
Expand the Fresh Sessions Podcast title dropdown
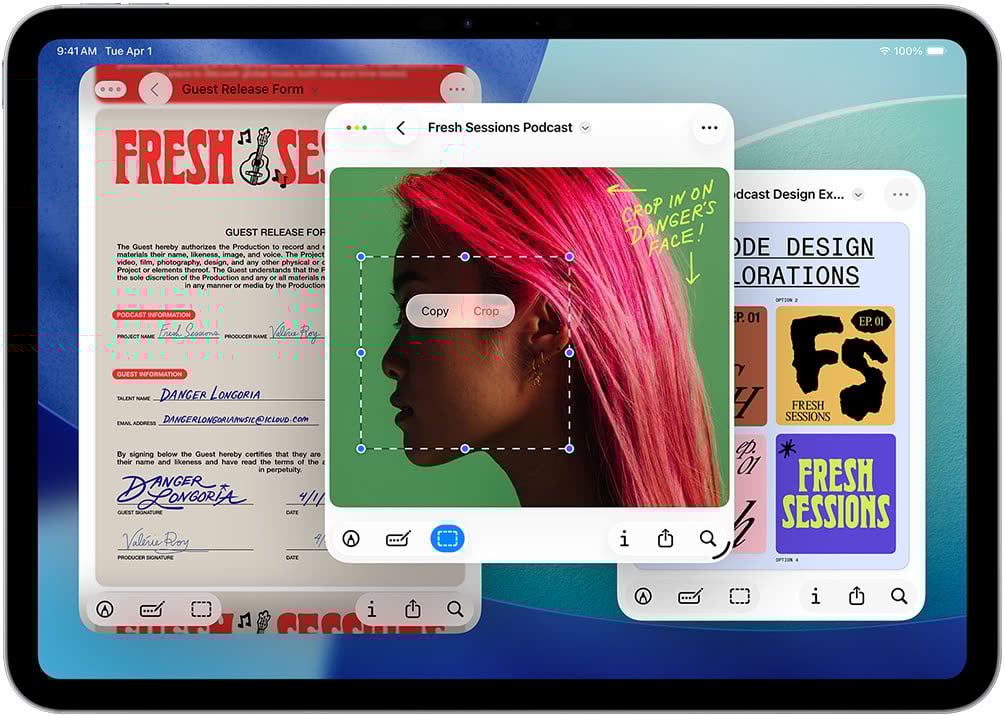[x=585, y=128]
